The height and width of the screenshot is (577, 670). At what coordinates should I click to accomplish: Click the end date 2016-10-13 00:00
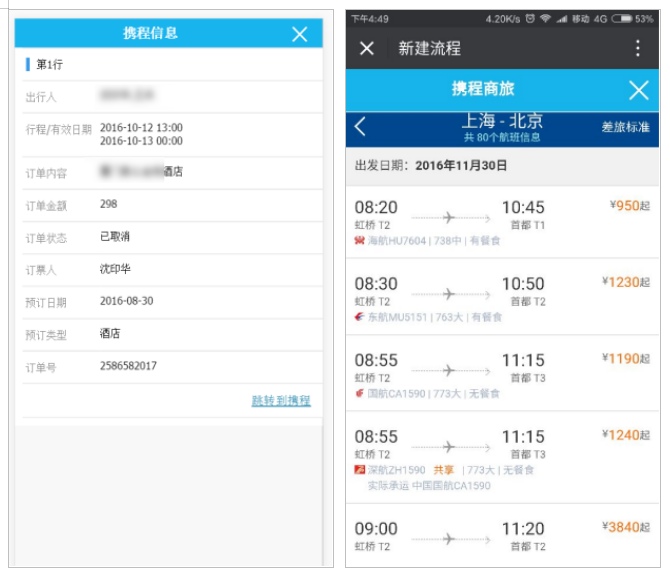pyautogui.click(x=141, y=141)
